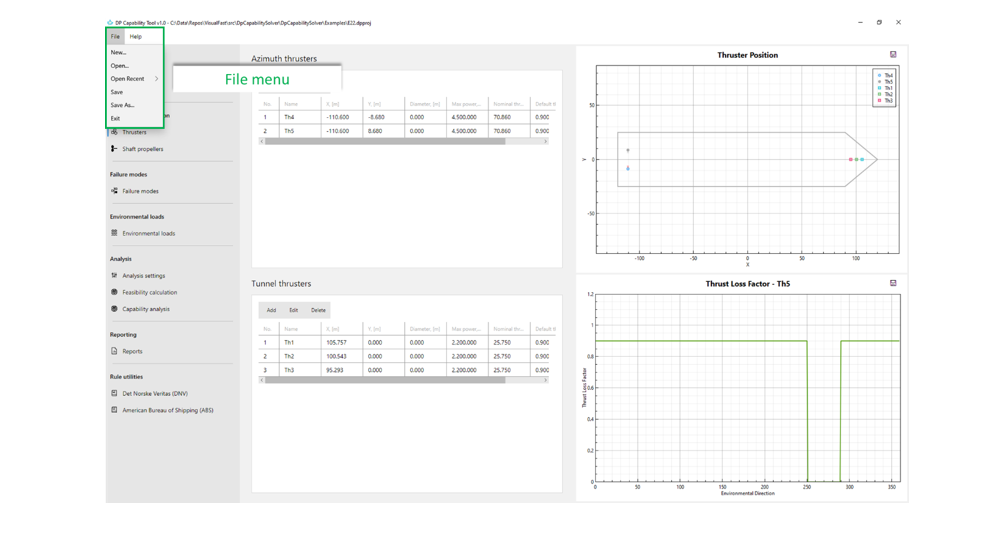Open the Thrusters page label
Screen dimensions: 1006x540
pyautogui.click(x=134, y=132)
